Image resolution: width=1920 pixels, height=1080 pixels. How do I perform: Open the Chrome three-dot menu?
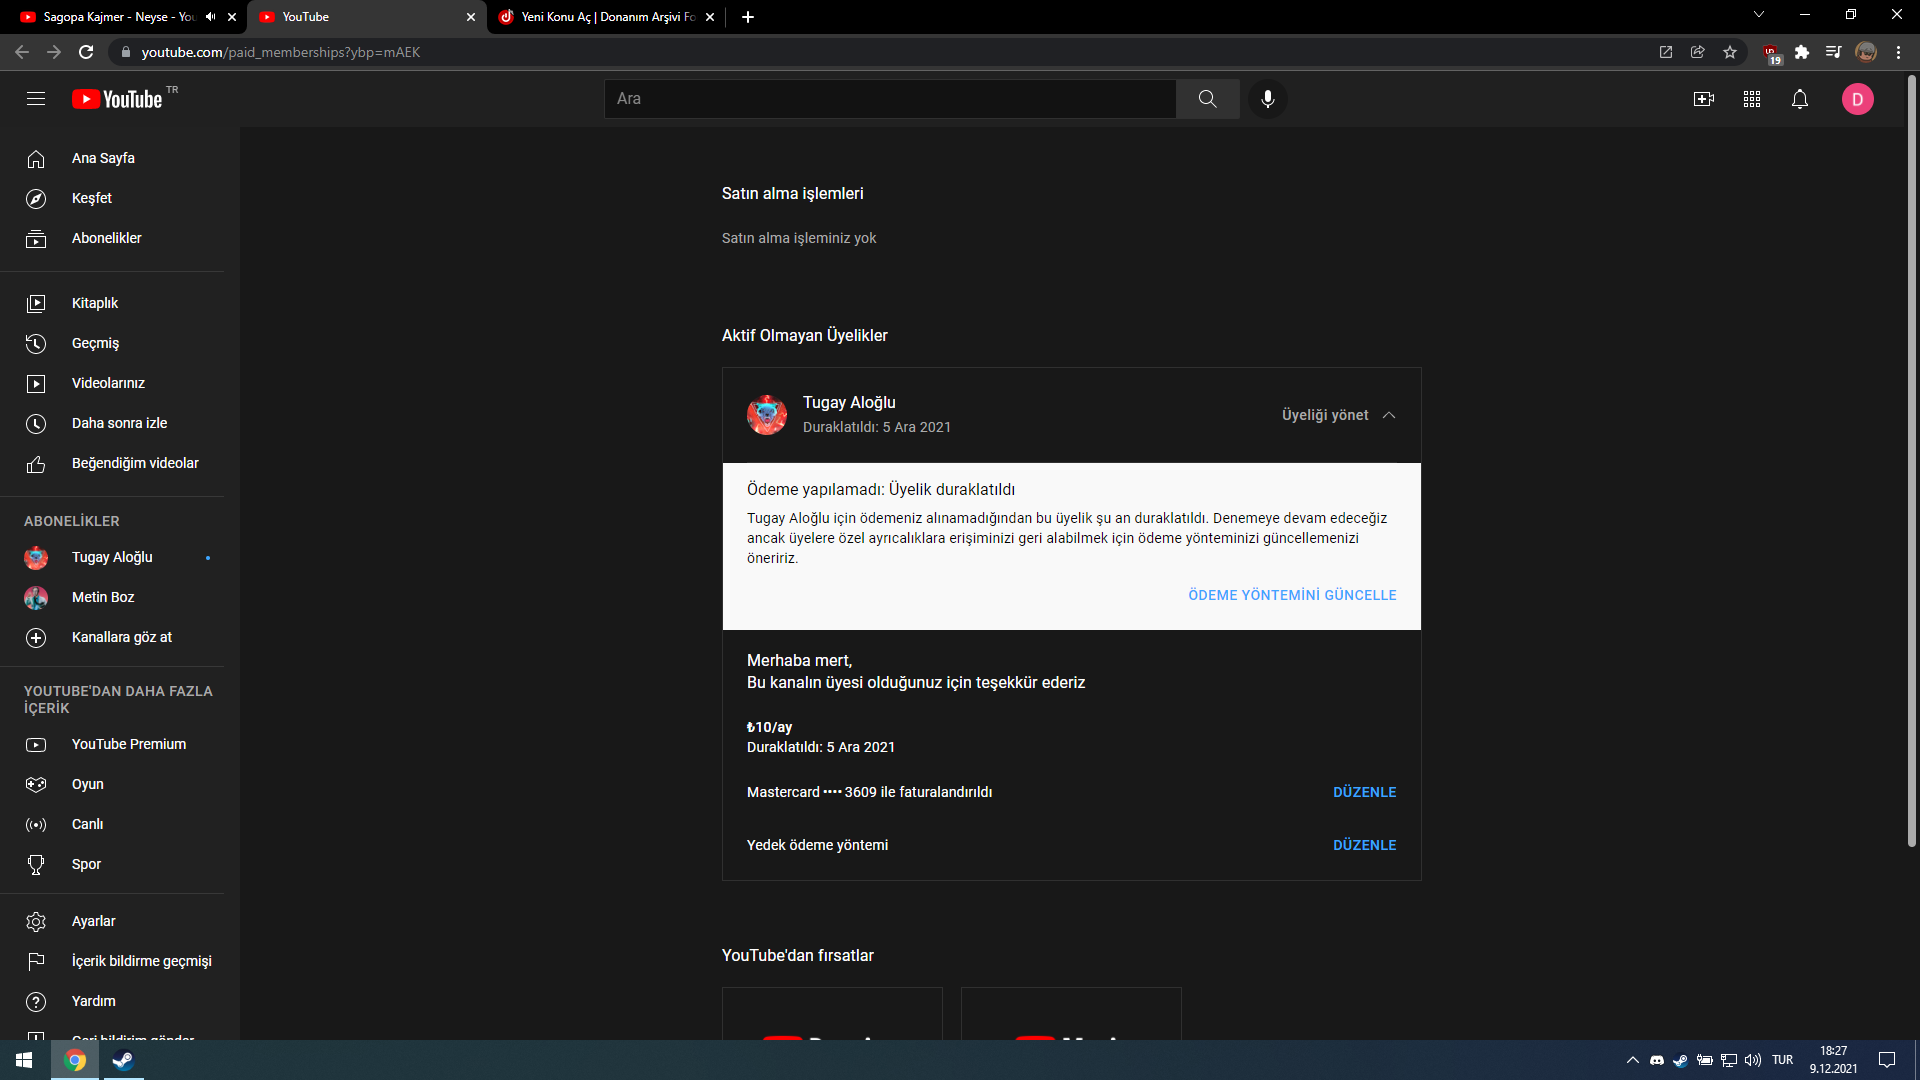[1898, 52]
